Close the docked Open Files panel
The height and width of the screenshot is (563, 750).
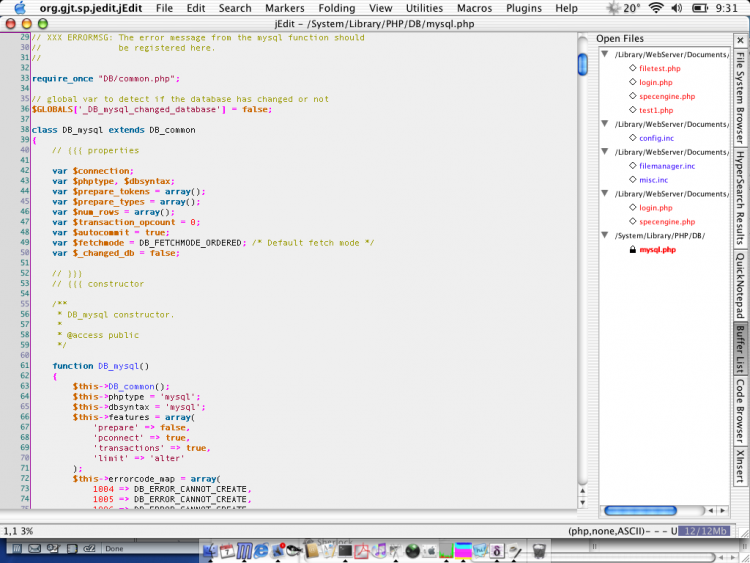[740, 39]
